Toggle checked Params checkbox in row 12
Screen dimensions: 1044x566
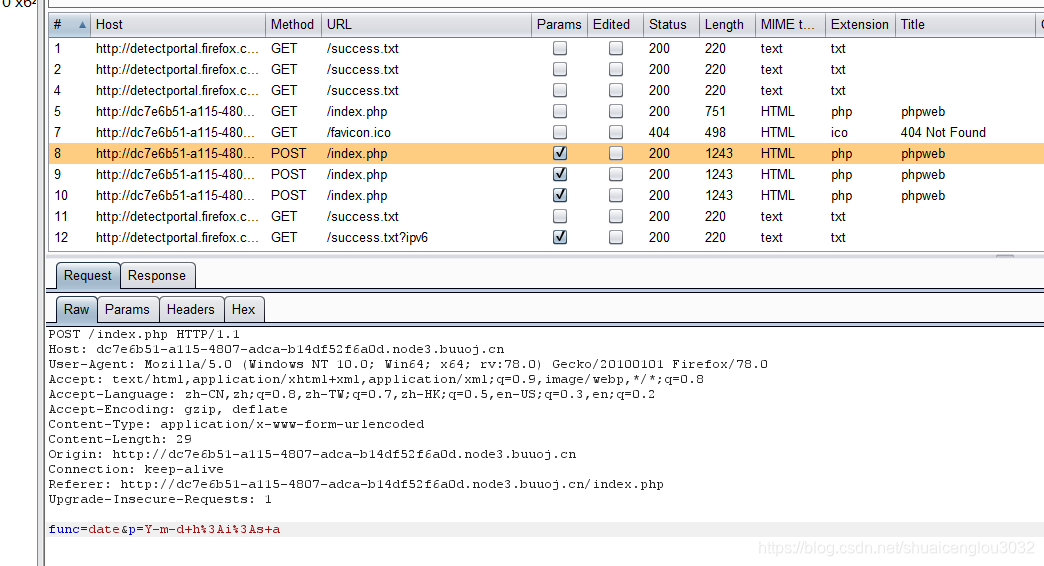(560, 237)
